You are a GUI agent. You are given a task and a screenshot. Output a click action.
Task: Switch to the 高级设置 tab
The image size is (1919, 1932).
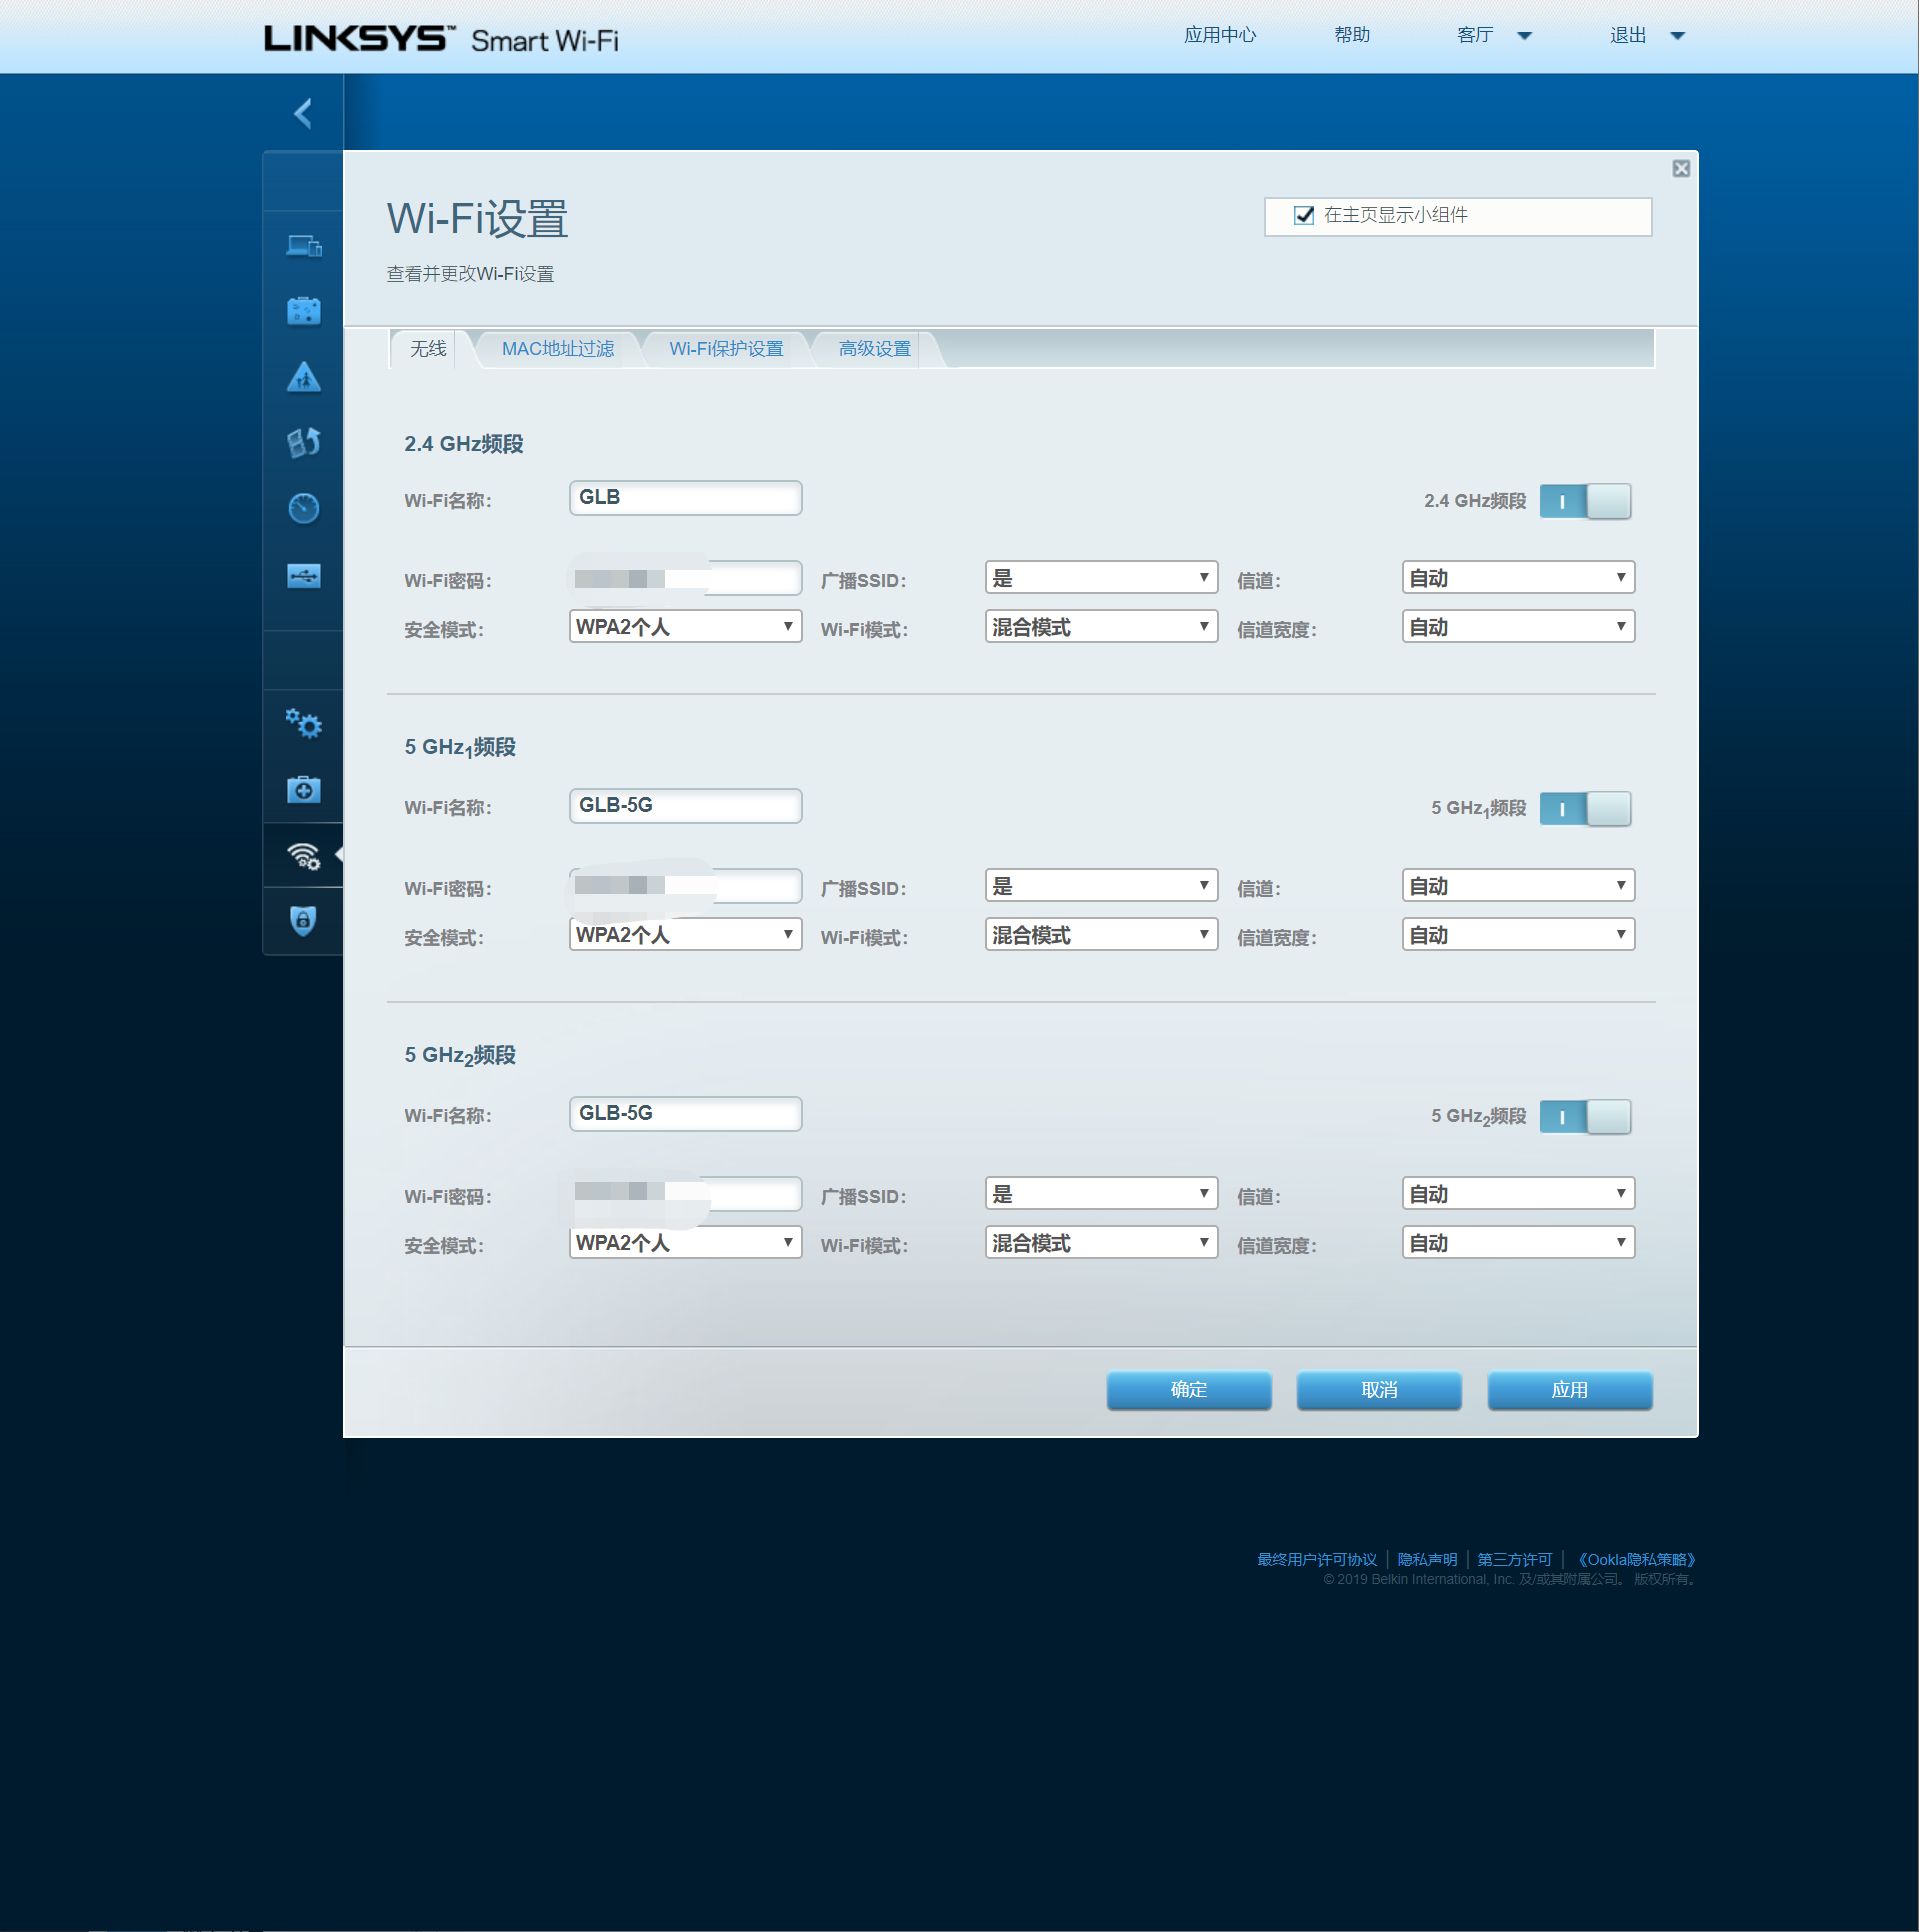click(x=874, y=349)
